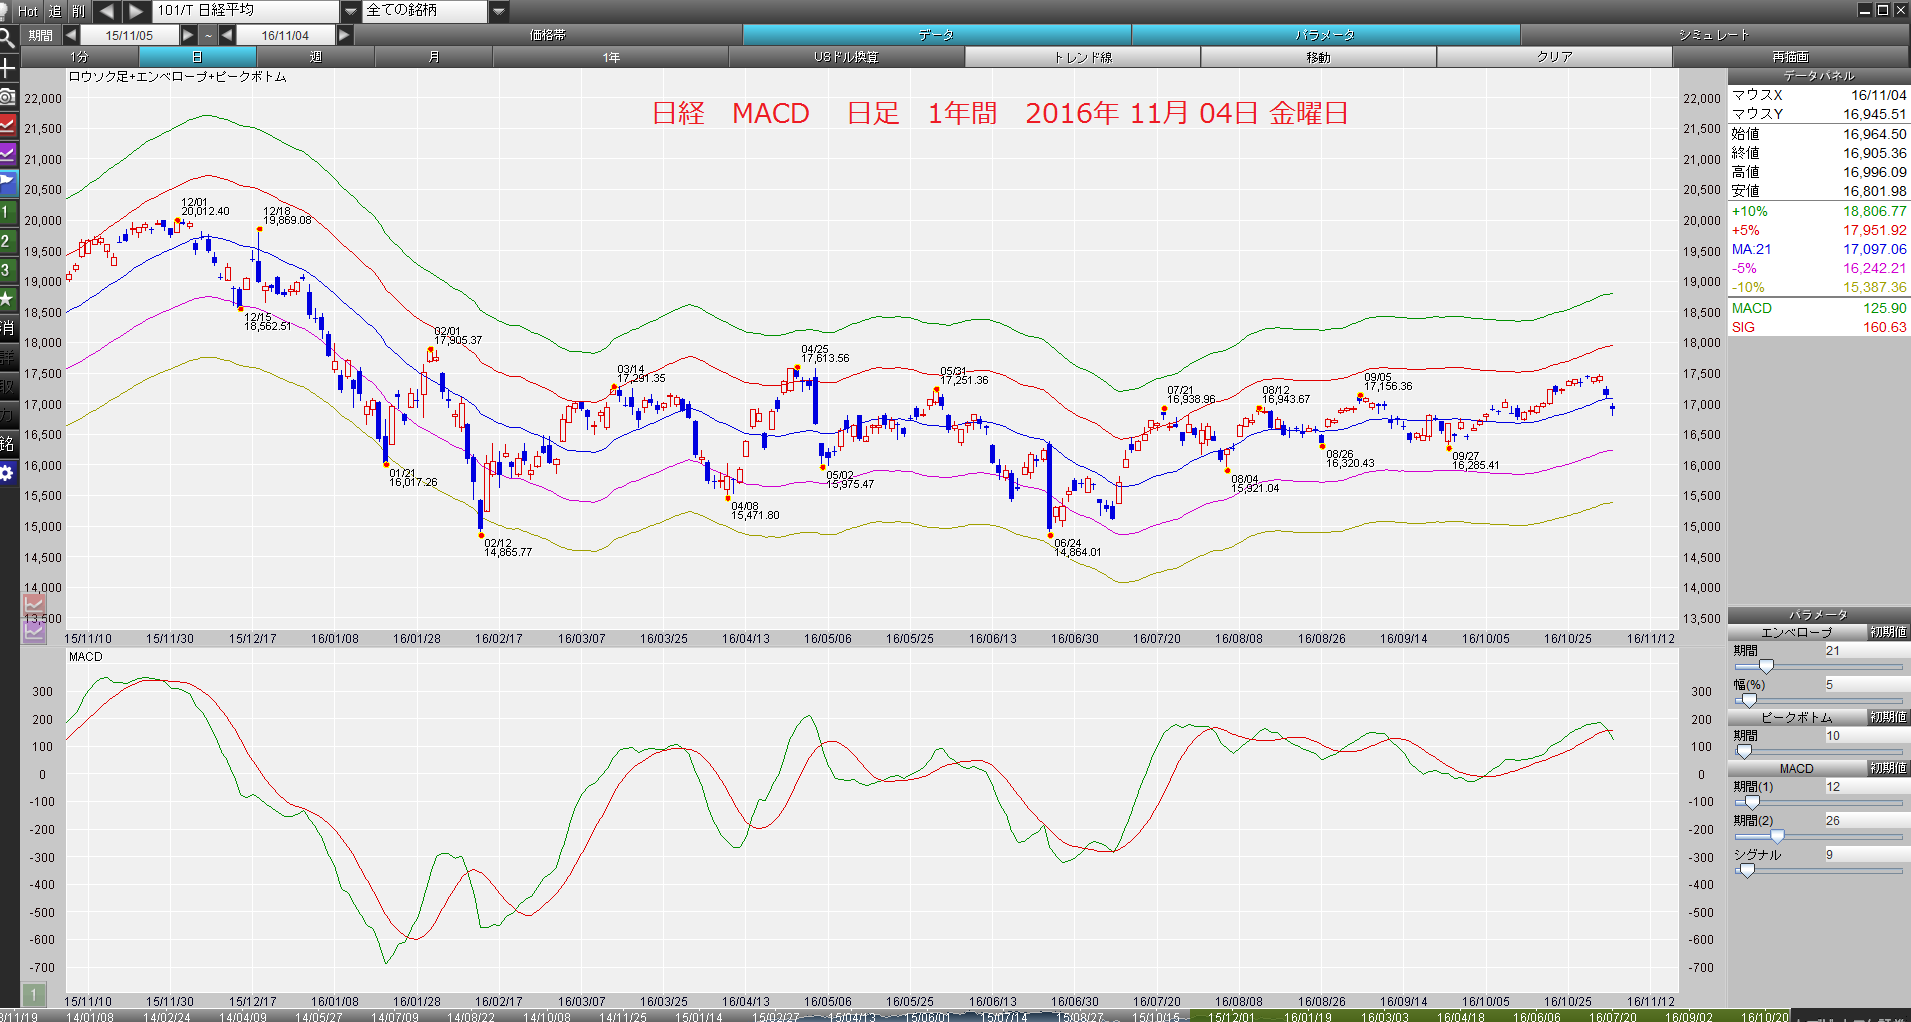
Task: Click the green star favorites icon
Action: pos(8,299)
